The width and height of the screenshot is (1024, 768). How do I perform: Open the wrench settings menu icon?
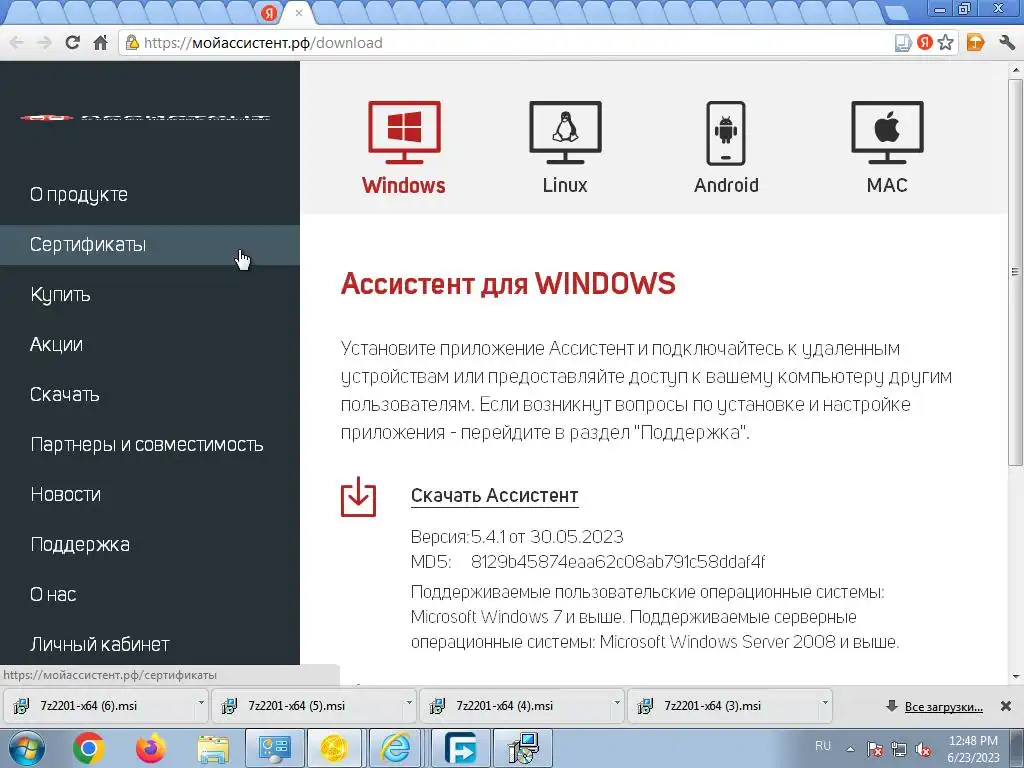pyautogui.click(x=1006, y=43)
